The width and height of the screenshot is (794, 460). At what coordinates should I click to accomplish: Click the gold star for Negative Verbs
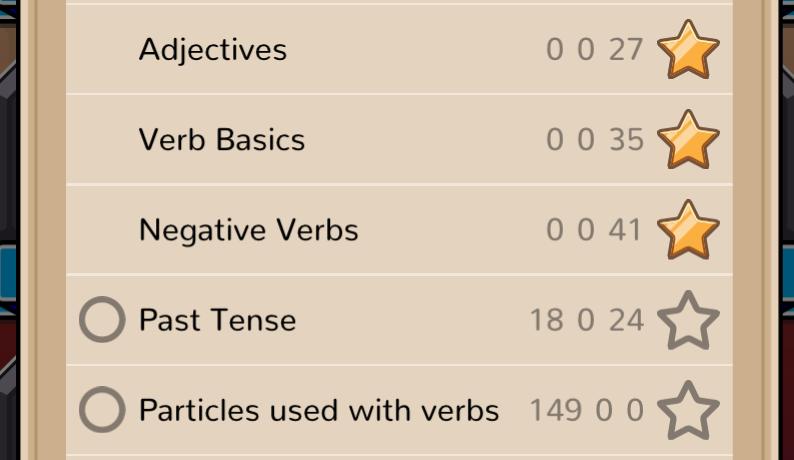pos(688,230)
